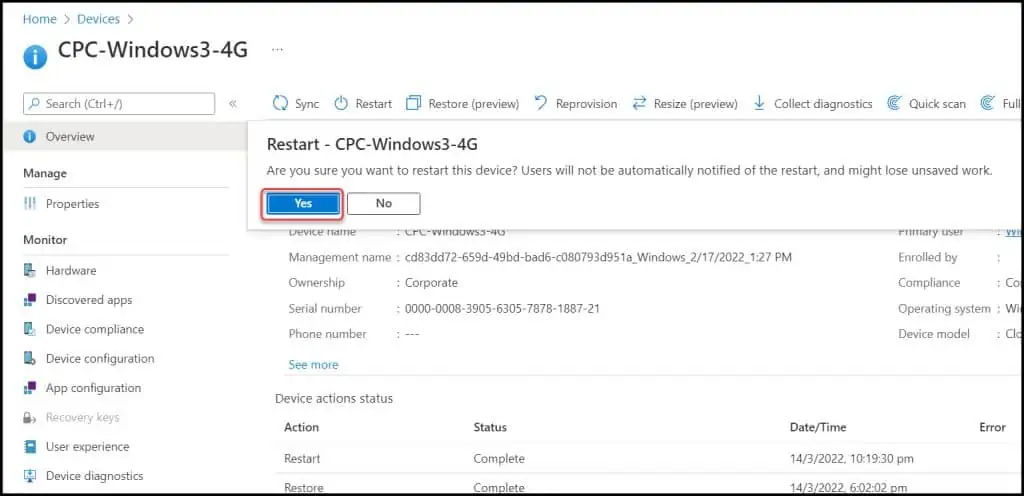The image size is (1024, 496).
Task: Click the Device diagnostics icon
Action: pyautogui.click(x=29, y=476)
